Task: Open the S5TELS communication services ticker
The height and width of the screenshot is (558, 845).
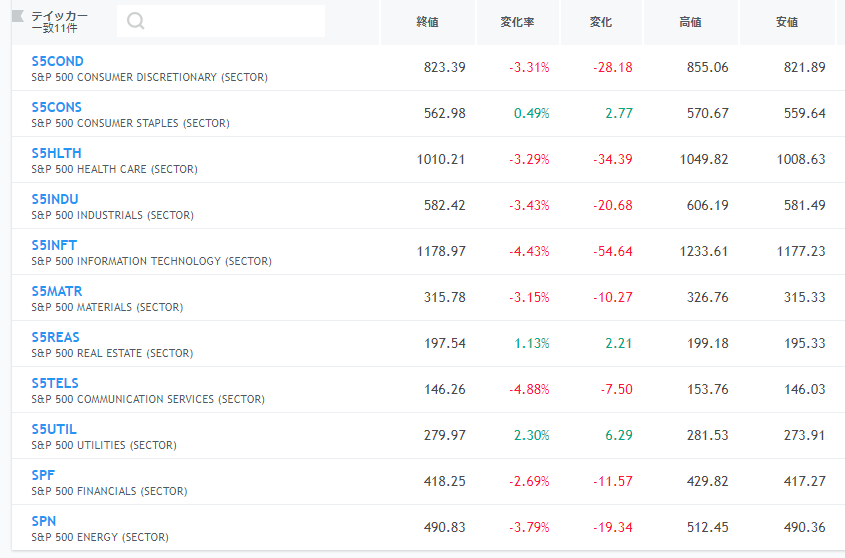Action: point(55,383)
